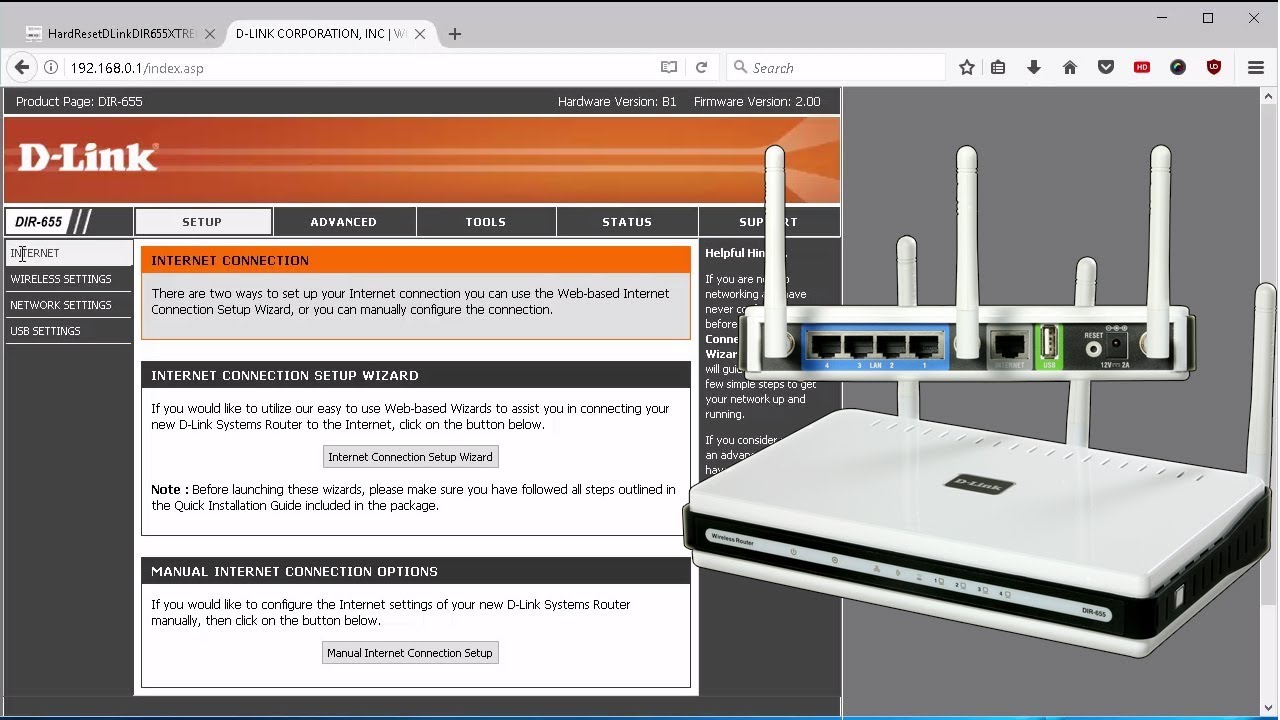This screenshot has height=720, width=1280.
Task: Click the D-Link logo banner
Action: coord(422,160)
